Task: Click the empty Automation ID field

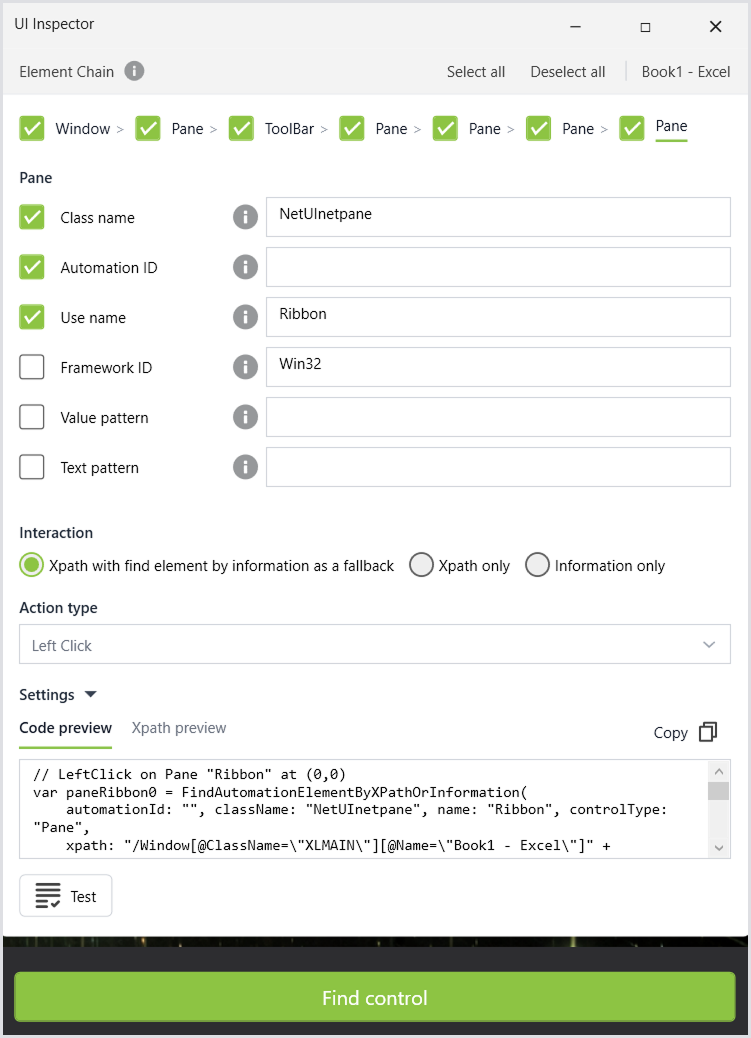Action: pyautogui.click(x=498, y=267)
